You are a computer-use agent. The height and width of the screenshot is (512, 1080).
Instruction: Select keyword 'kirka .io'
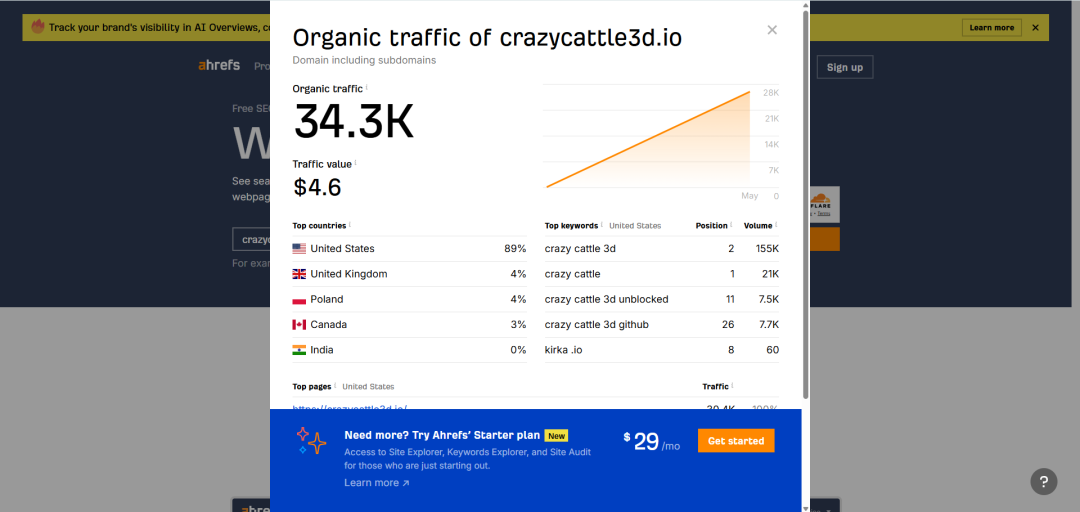pyautogui.click(x=563, y=350)
